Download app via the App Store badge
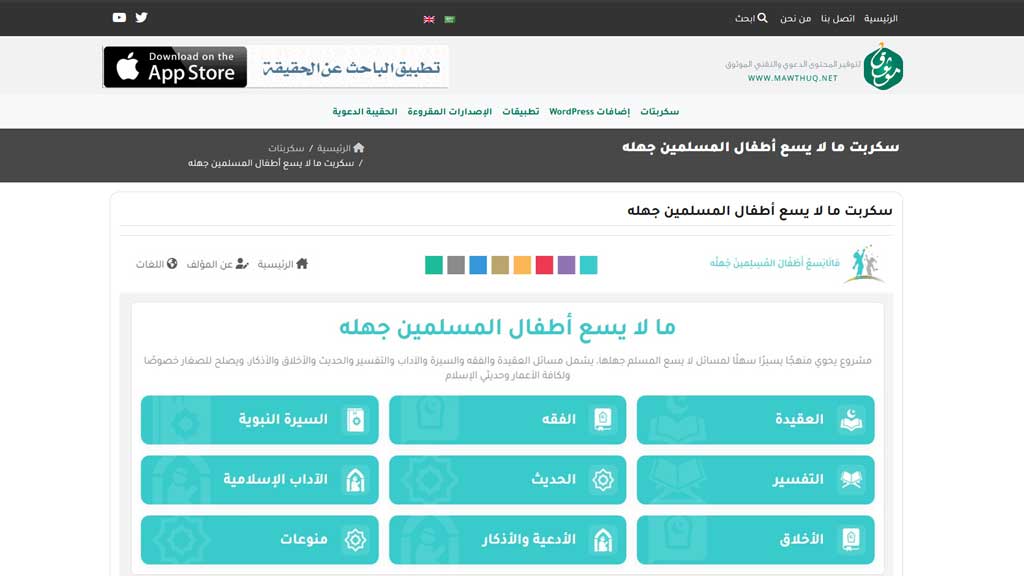1024x576 pixels. tap(175, 66)
